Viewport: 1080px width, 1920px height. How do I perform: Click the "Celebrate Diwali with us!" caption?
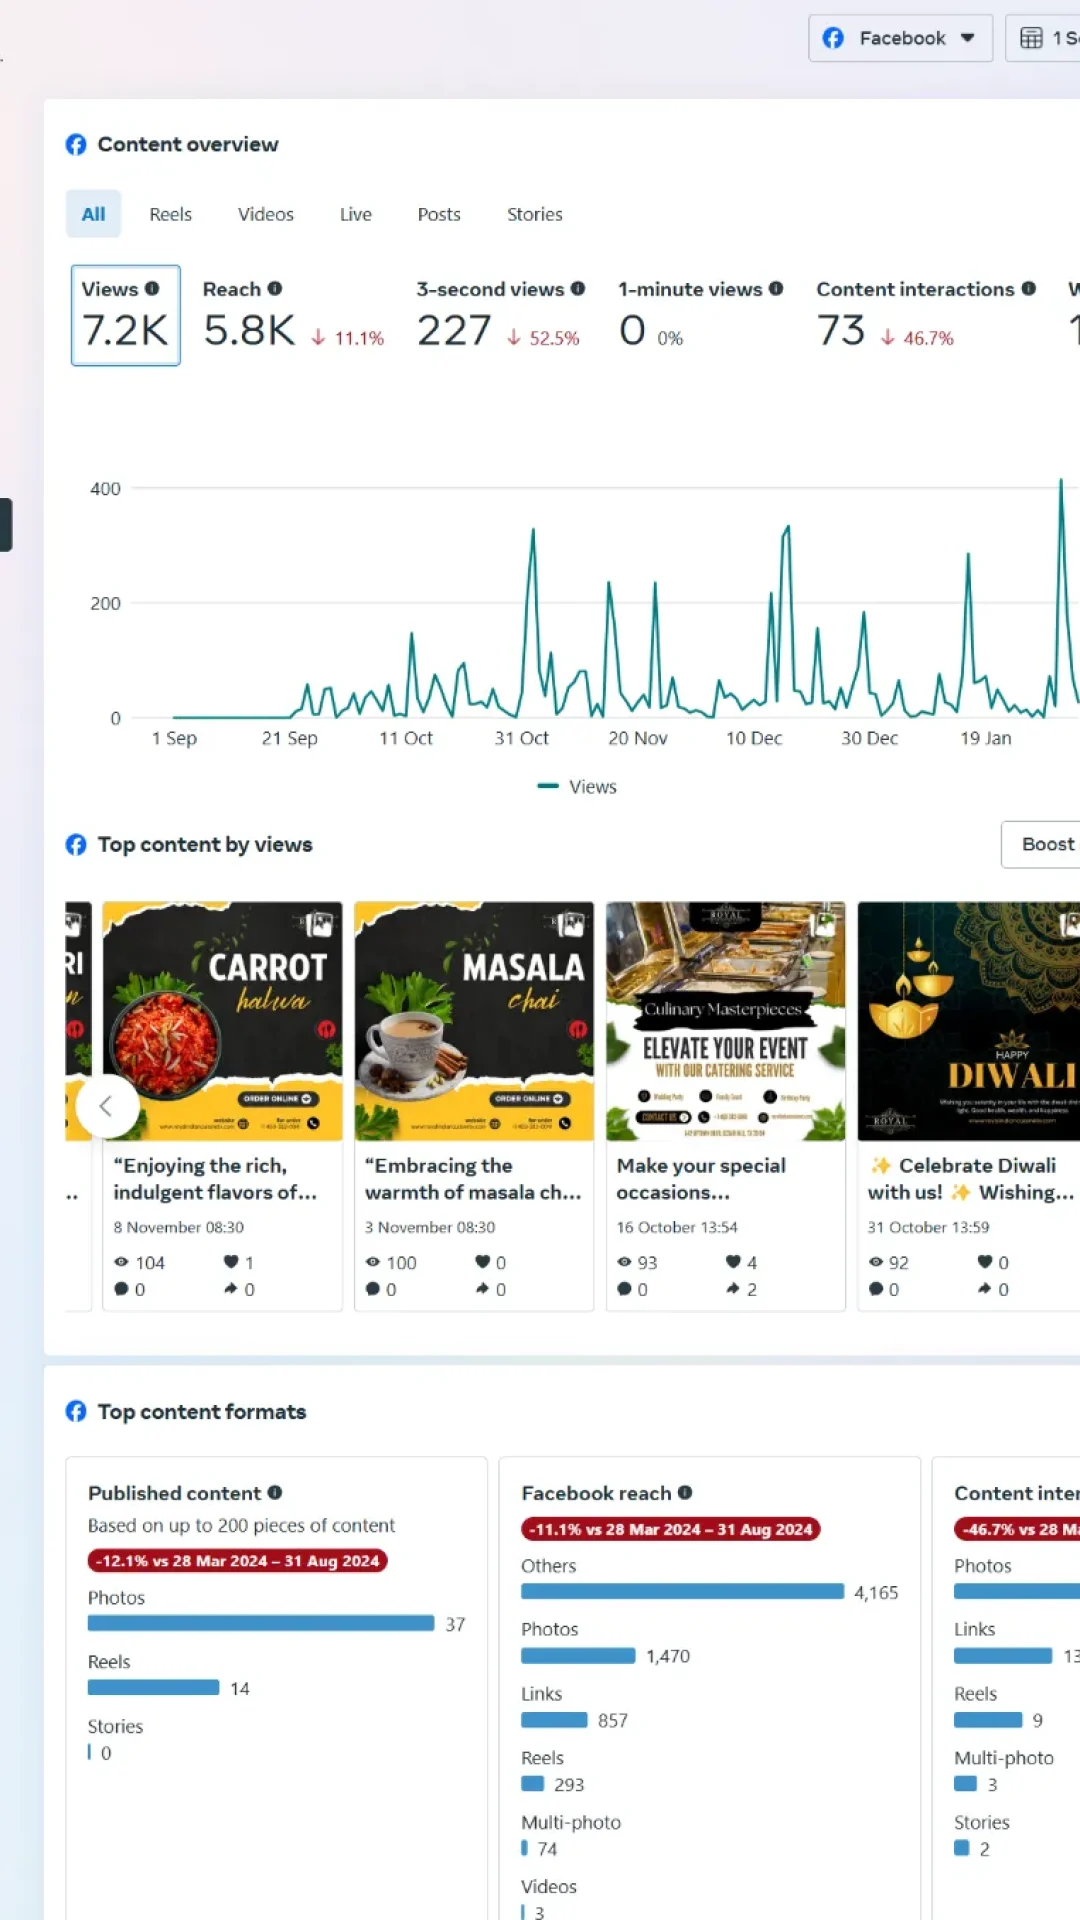coord(971,1179)
